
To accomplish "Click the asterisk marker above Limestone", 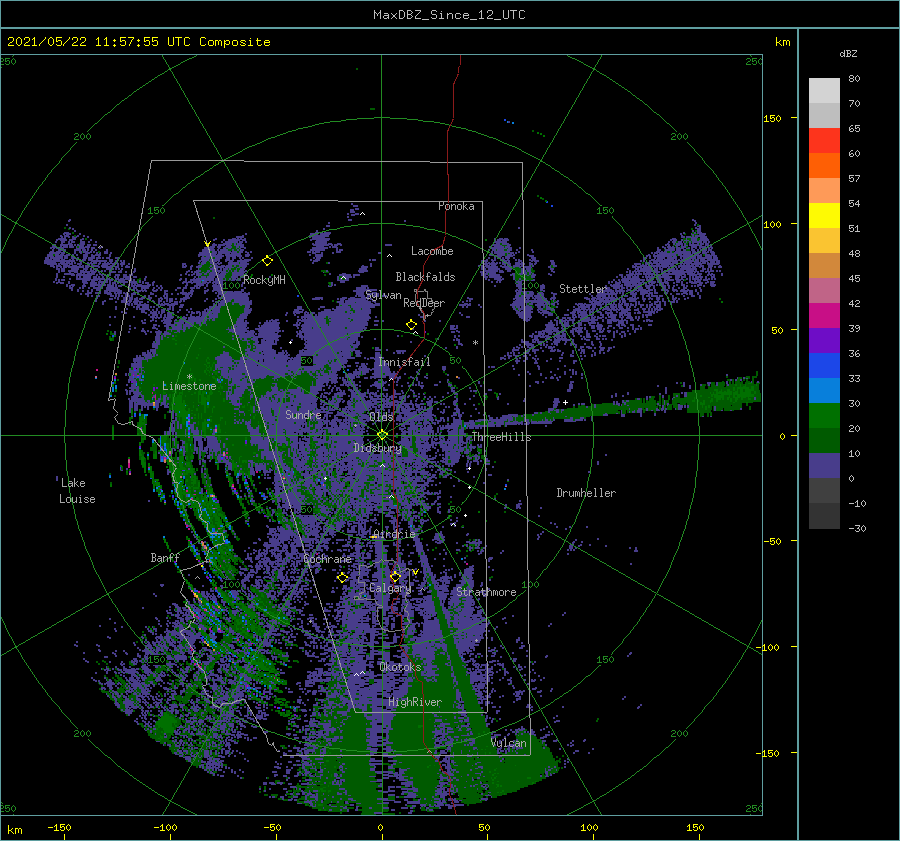I will (x=189, y=377).
